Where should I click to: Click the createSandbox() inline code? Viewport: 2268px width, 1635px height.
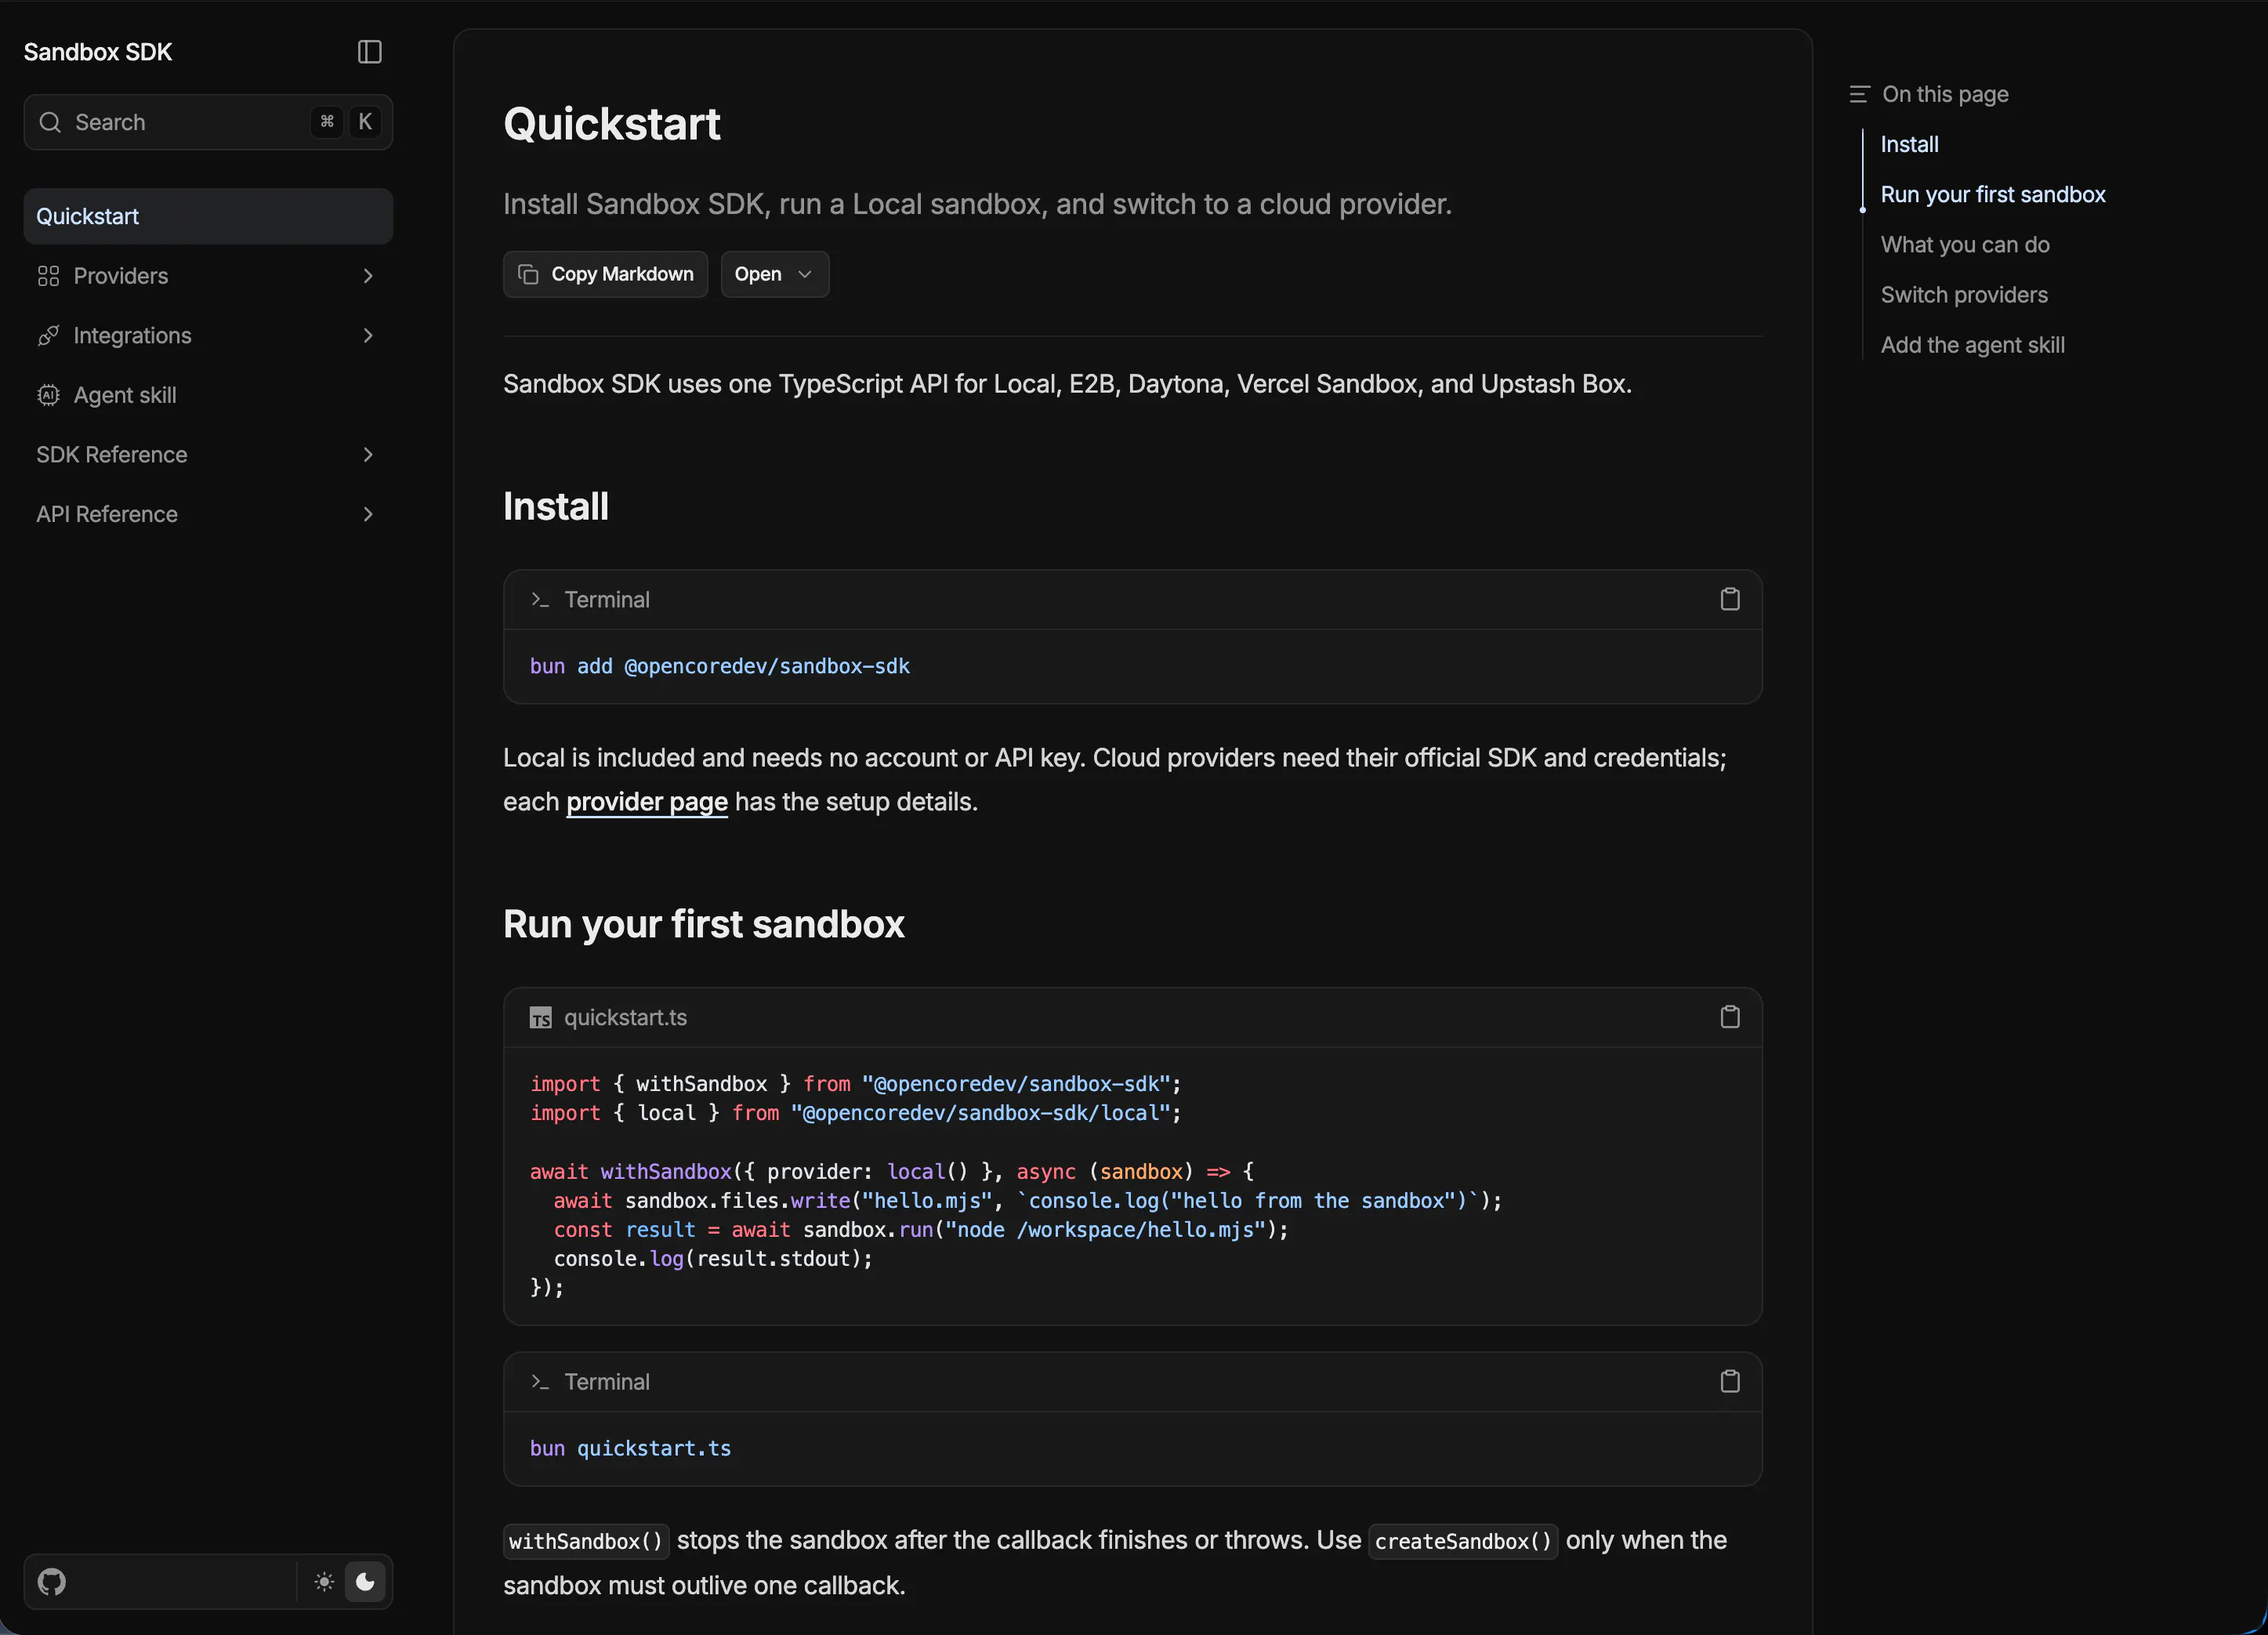[1463, 1541]
